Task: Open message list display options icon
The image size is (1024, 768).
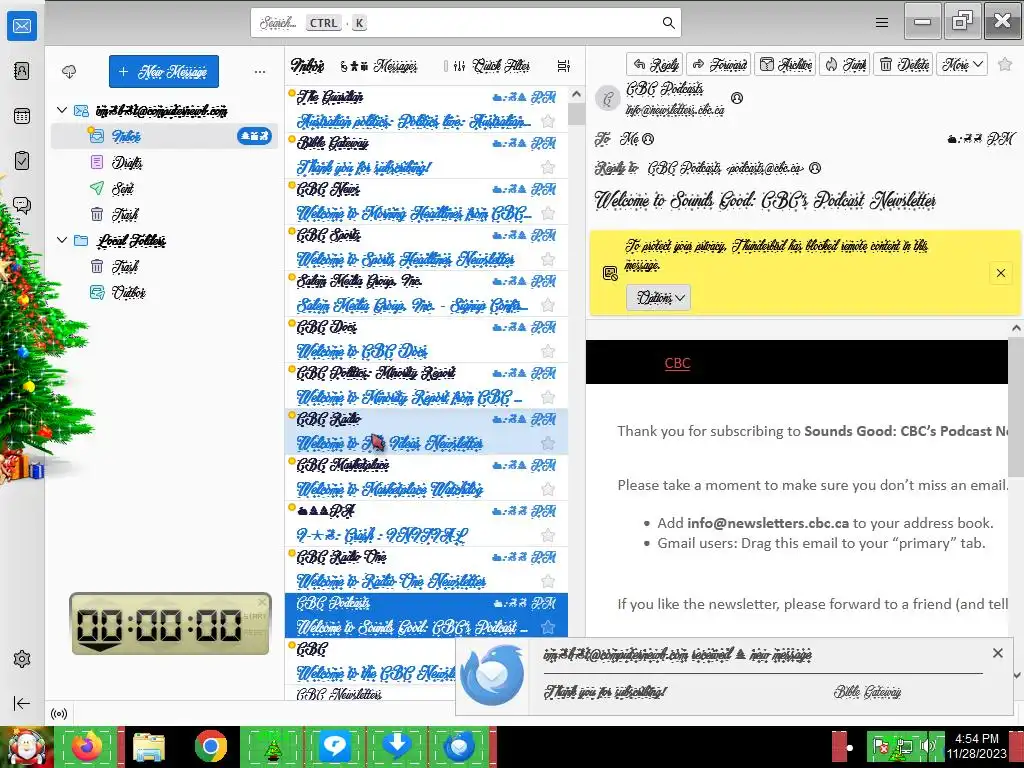Action: point(564,66)
